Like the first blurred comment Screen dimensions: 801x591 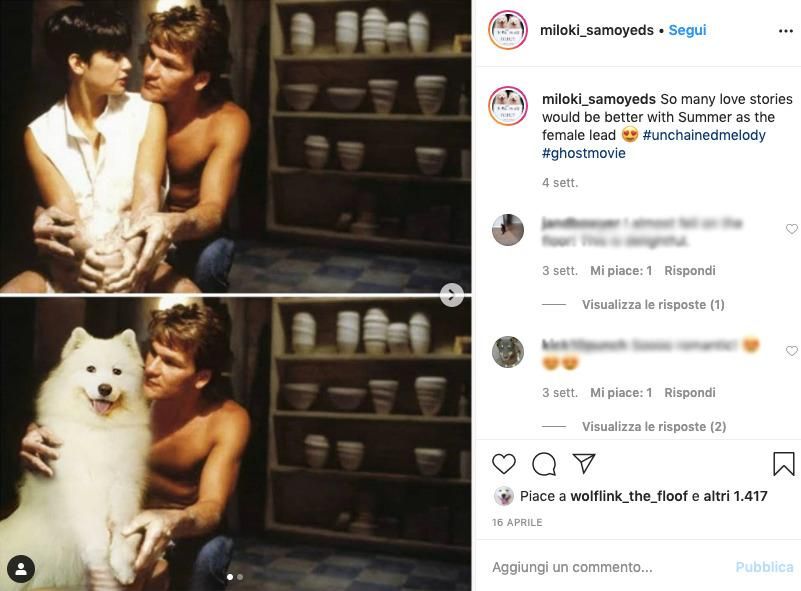point(791,229)
